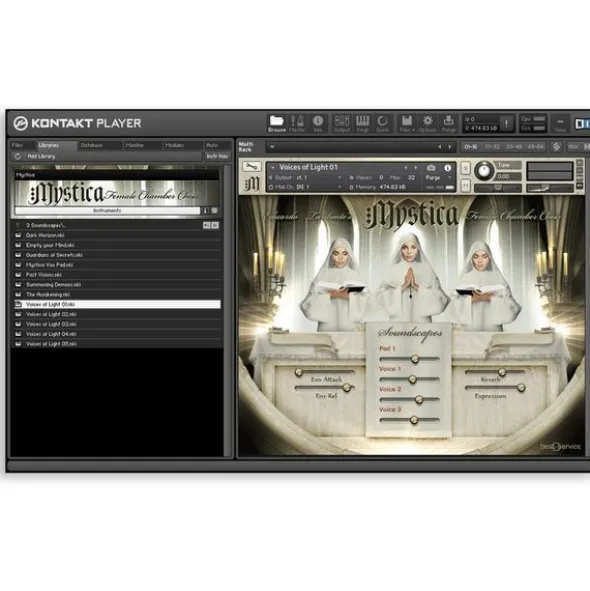Click the wrench edit instrument icon
This screenshot has height=591, width=590.
point(251,166)
